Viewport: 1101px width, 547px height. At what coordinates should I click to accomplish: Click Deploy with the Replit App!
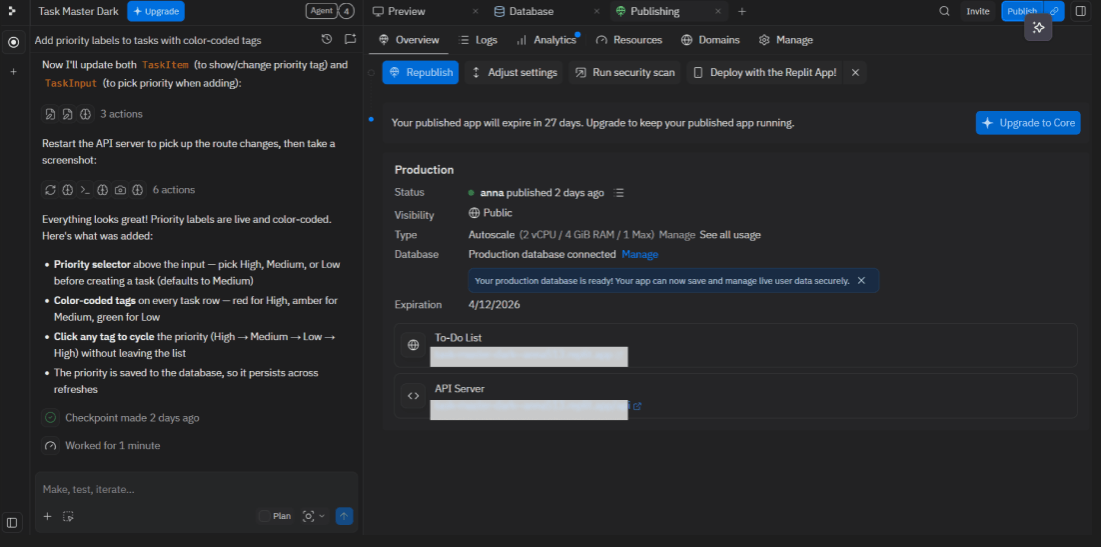(765, 72)
